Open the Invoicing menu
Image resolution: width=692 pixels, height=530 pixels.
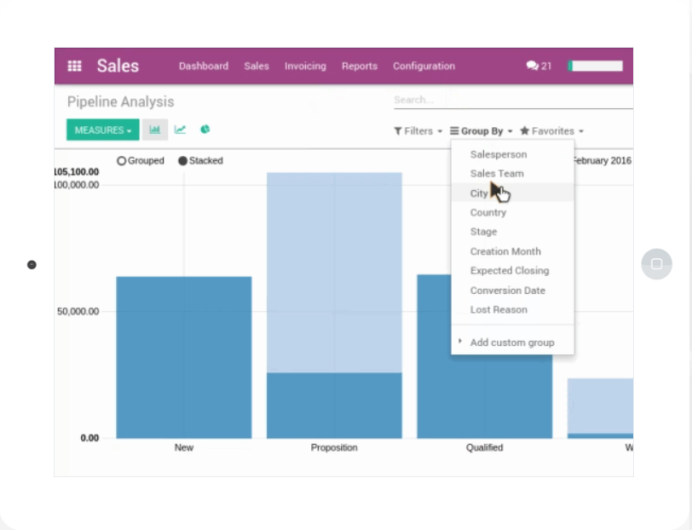click(x=305, y=66)
